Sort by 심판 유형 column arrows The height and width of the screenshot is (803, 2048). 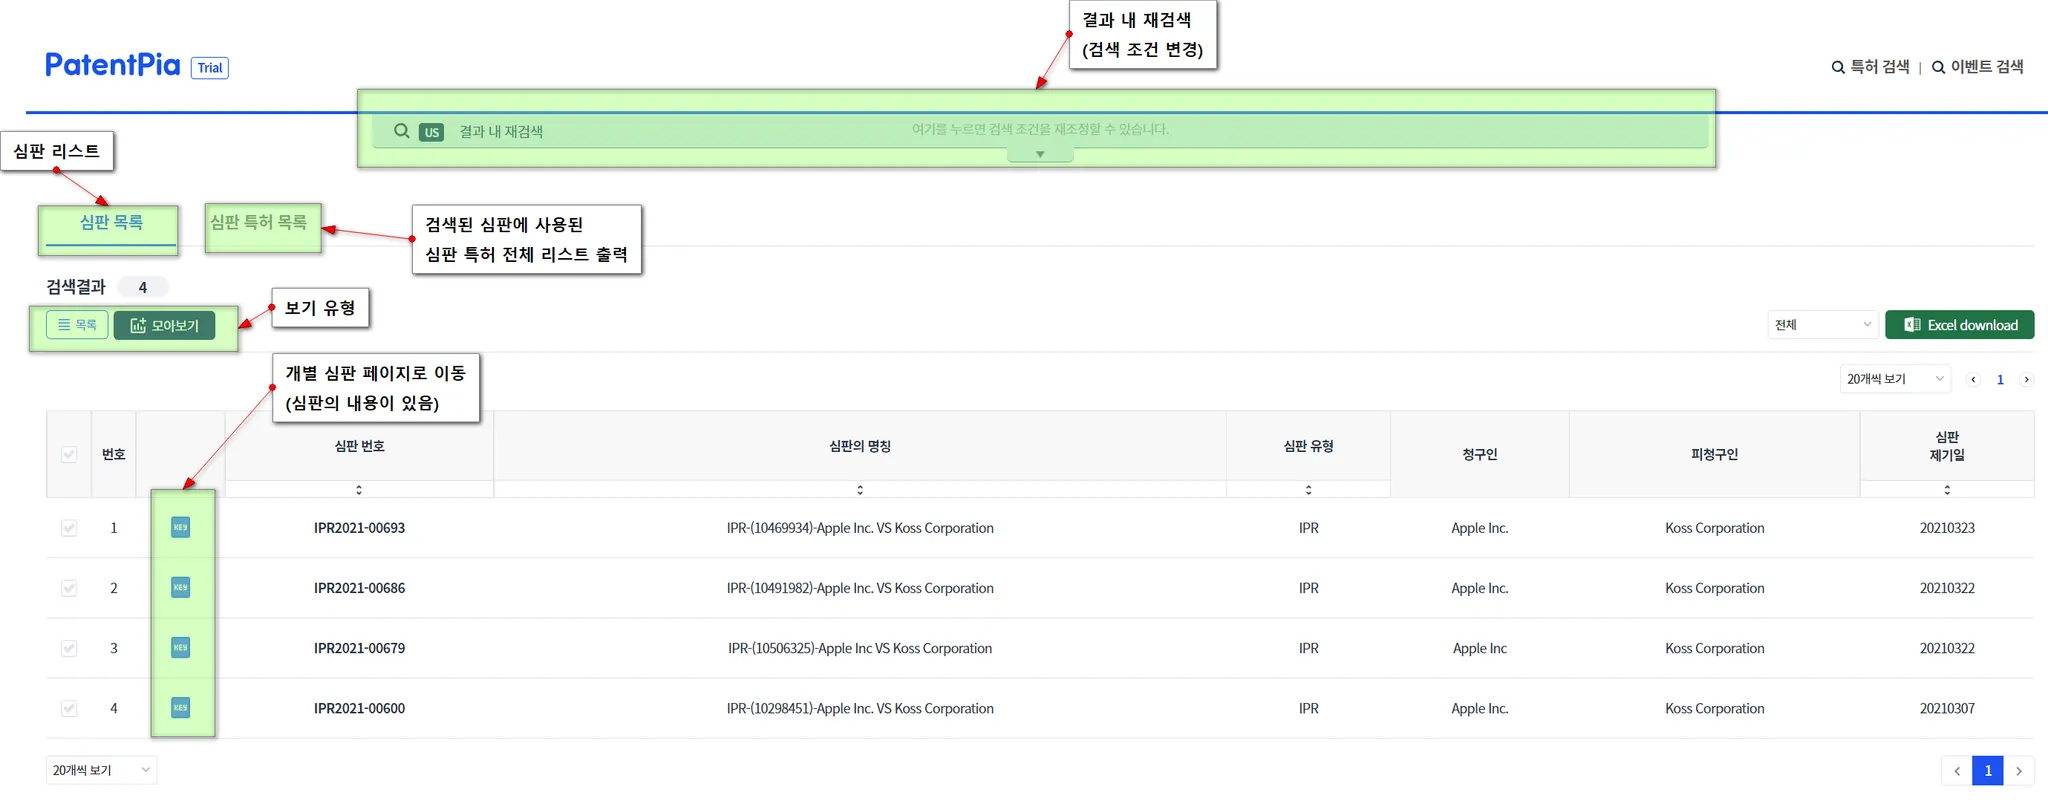tap(1308, 490)
